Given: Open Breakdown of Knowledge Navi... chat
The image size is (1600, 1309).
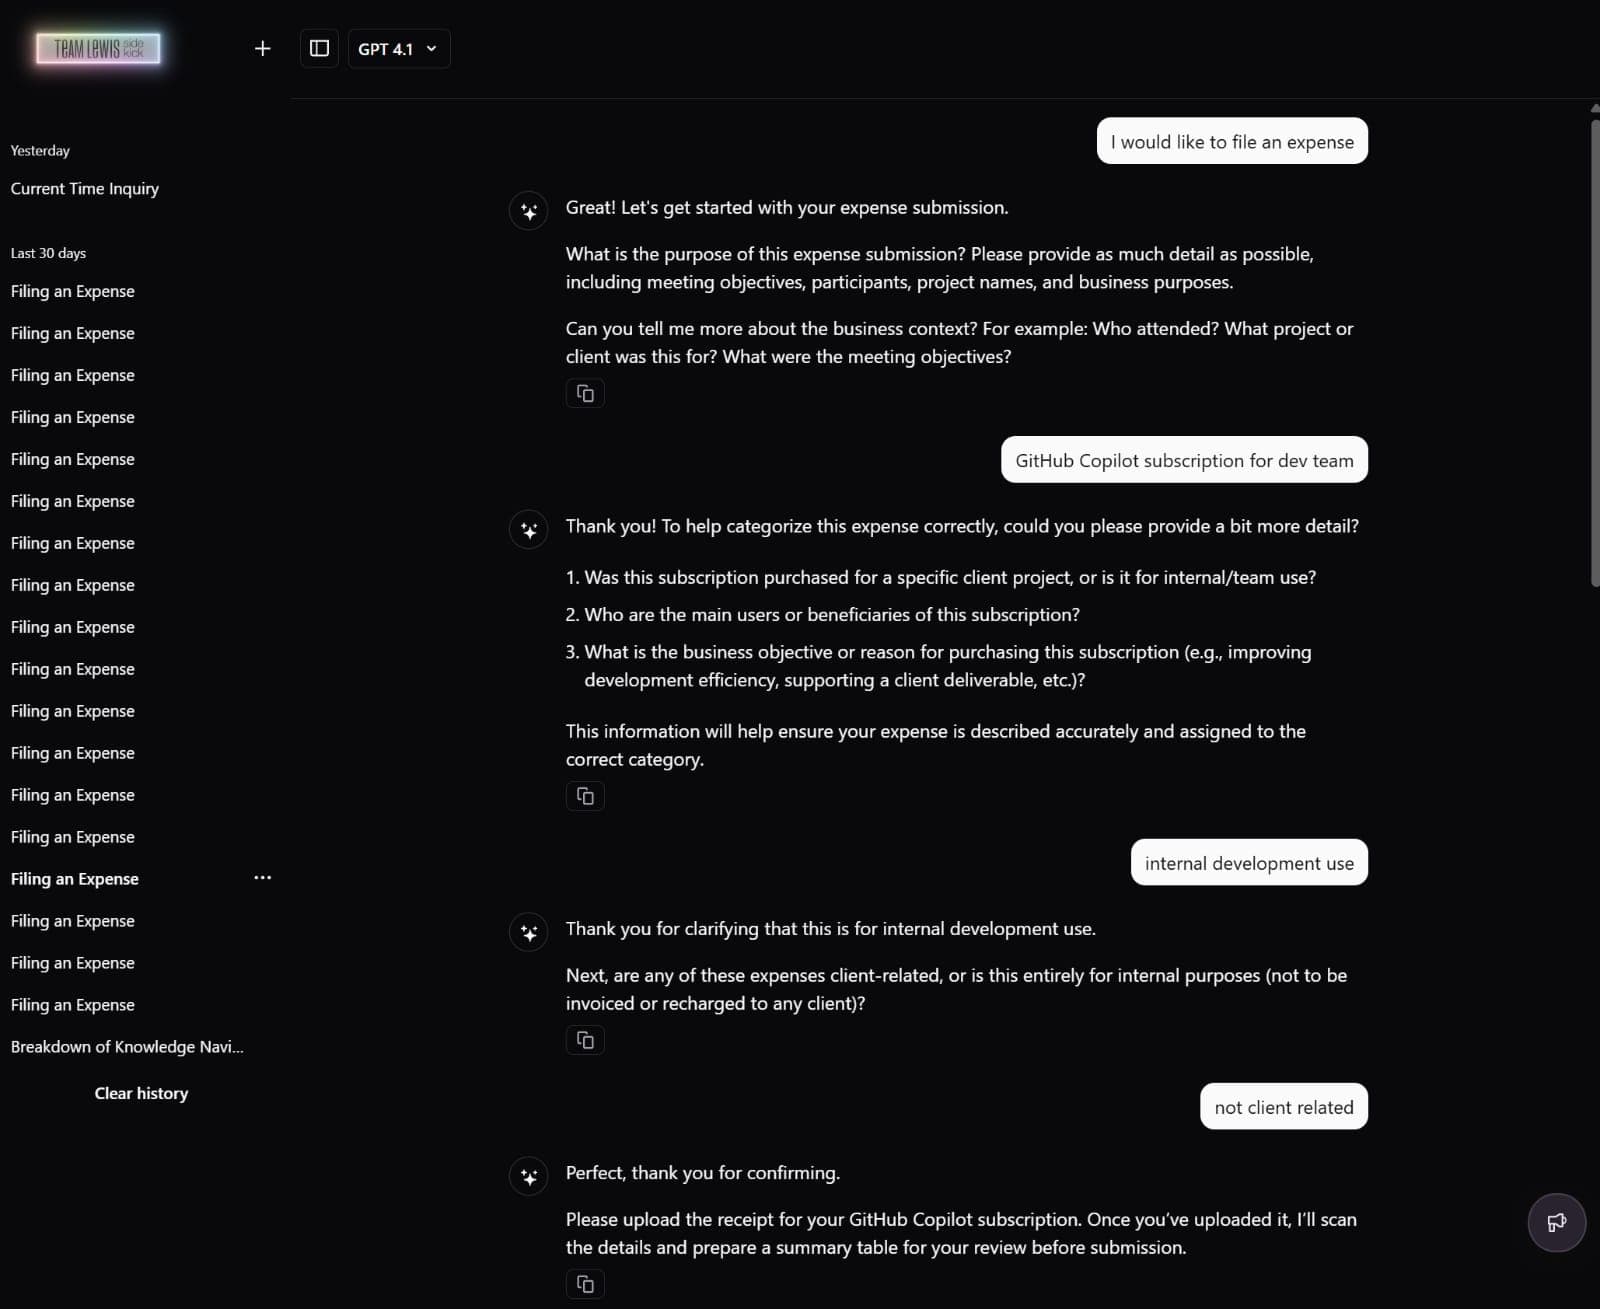Looking at the screenshot, I should point(127,1047).
